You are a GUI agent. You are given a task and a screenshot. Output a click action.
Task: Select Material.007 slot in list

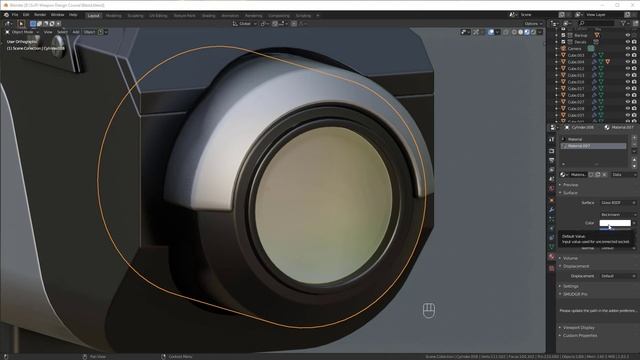(x=594, y=146)
